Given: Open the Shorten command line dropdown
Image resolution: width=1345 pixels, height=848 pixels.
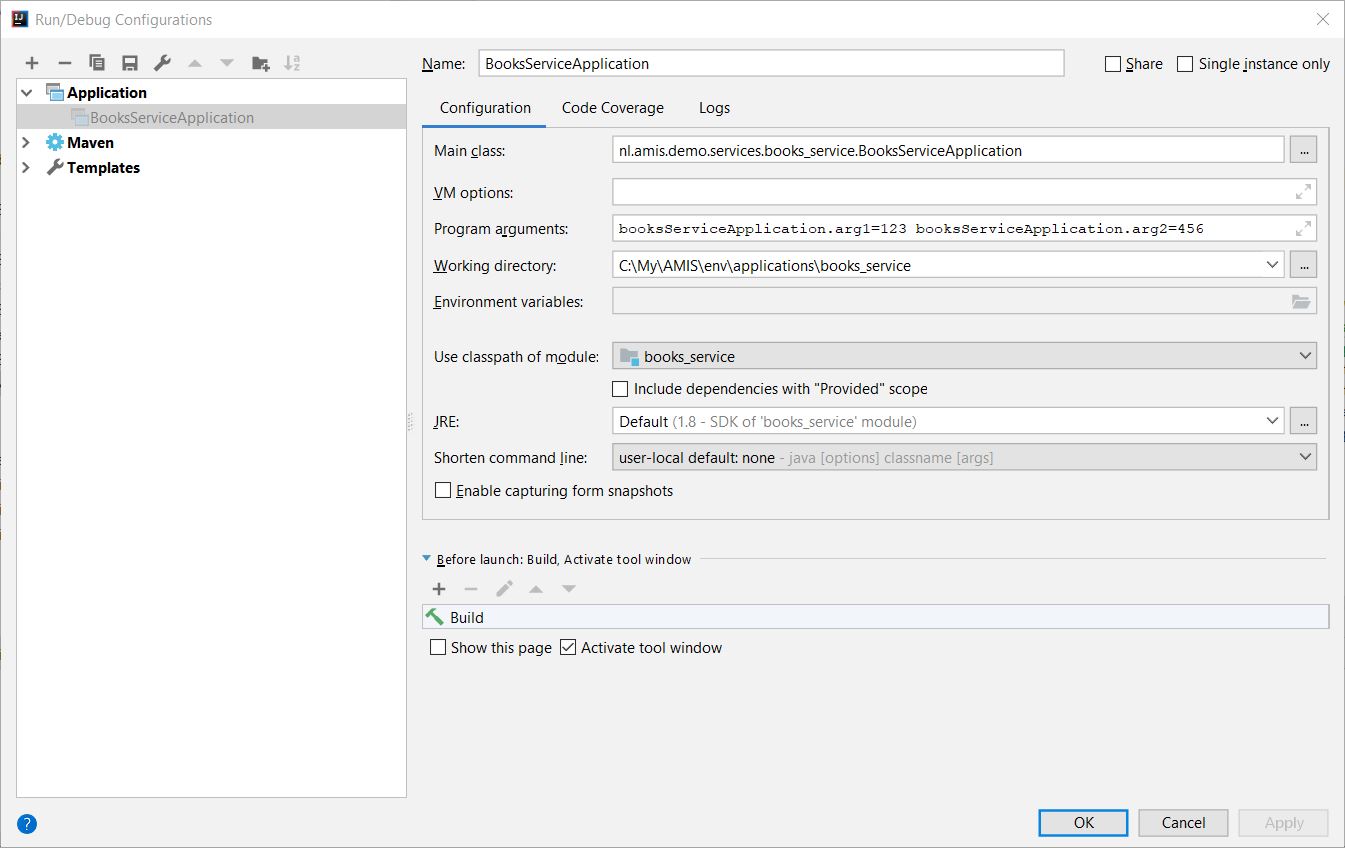Looking at the screenshot, I should click(x=963, y=457).
